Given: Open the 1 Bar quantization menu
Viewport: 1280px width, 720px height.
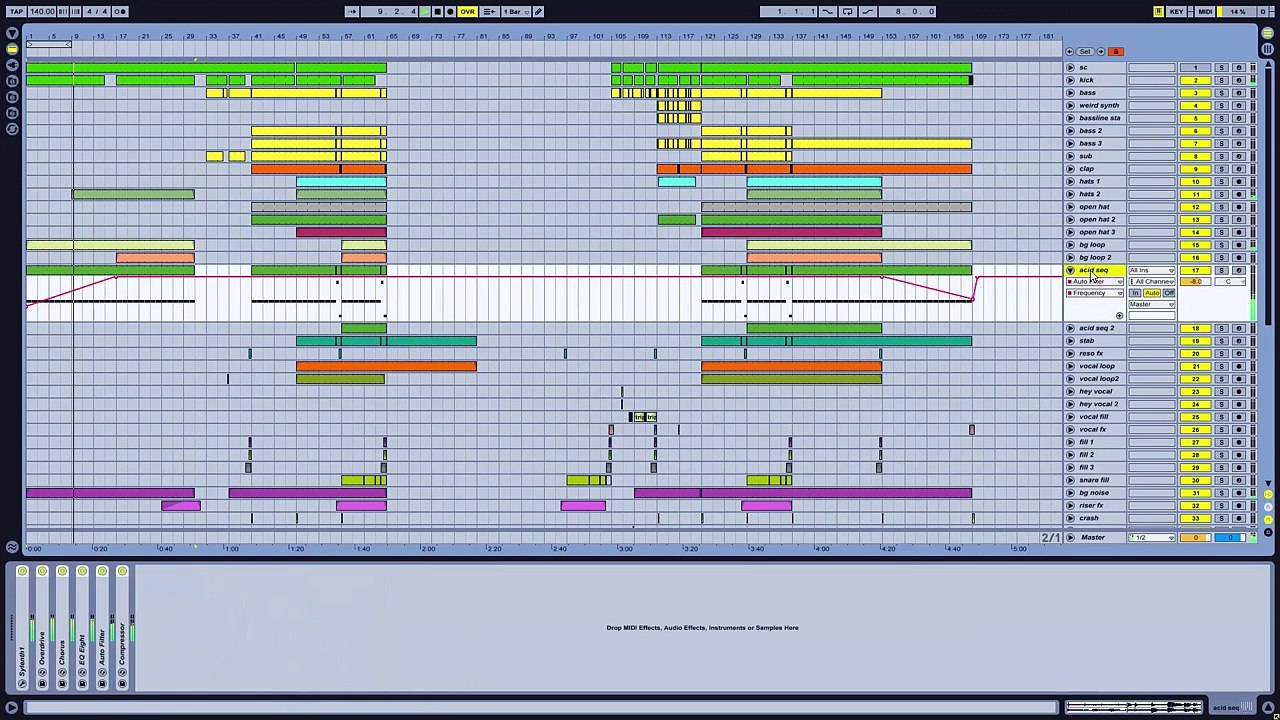Looking at the screenshot, I should pyautogui.click(x=516, y=11).
